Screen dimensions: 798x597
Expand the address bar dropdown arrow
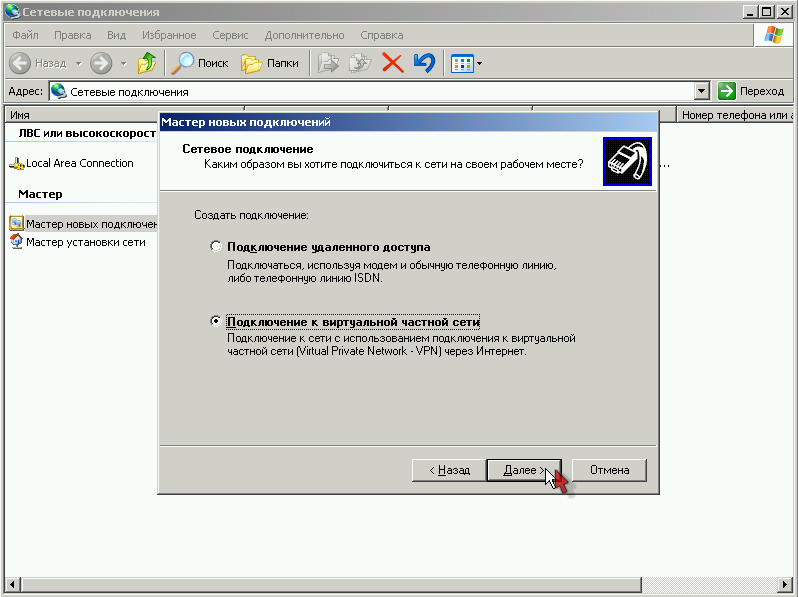click(x=701, y=91)
